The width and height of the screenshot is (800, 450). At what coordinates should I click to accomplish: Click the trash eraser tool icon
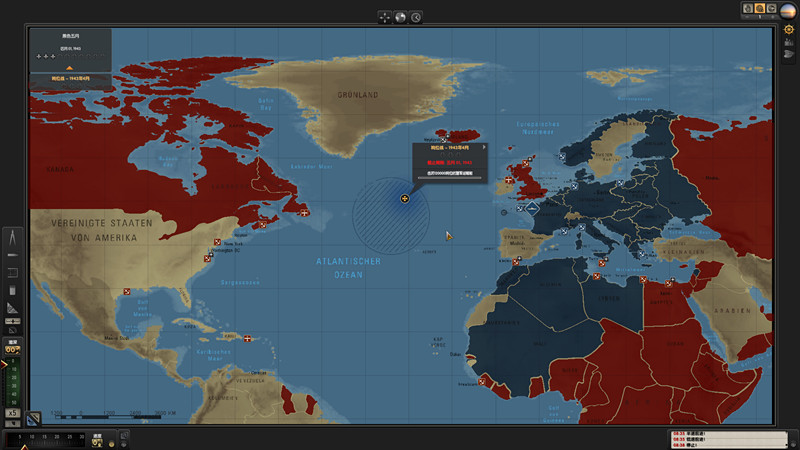point(13,289)
